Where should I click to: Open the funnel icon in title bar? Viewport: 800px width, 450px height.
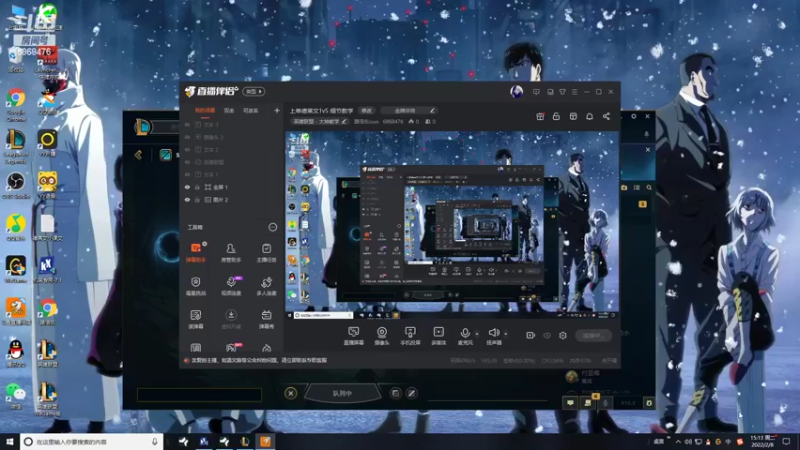coord(562,92)
